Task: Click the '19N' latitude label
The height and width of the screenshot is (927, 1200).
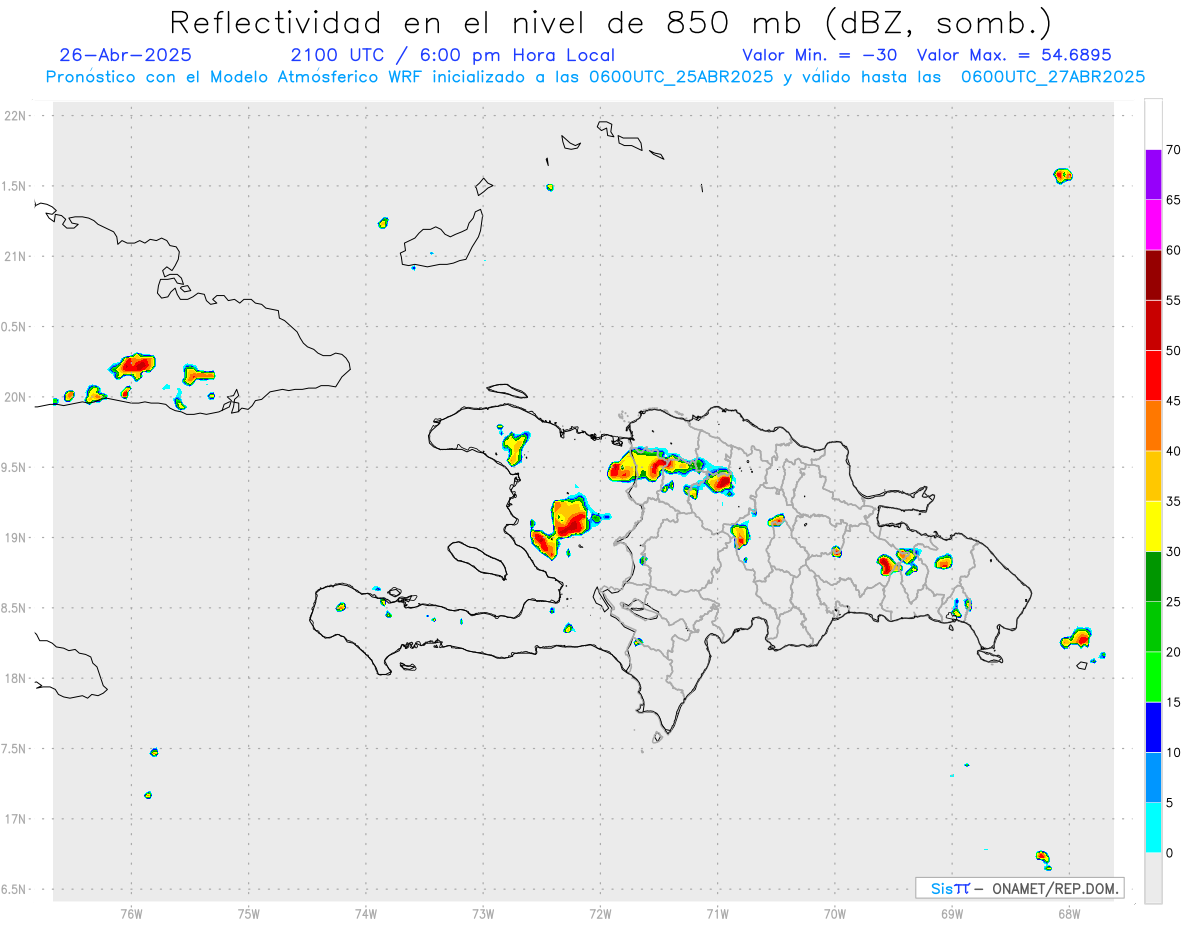Action: (17, 538)
